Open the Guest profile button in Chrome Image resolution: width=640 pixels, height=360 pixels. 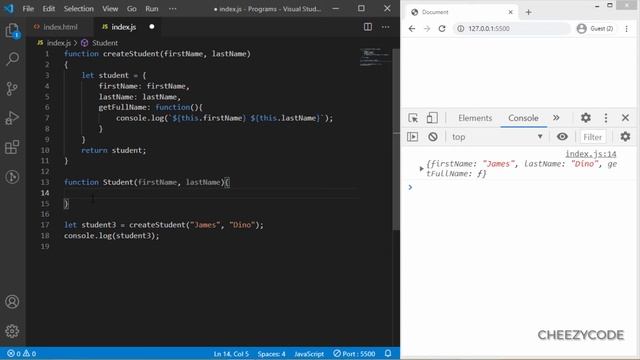595,29
